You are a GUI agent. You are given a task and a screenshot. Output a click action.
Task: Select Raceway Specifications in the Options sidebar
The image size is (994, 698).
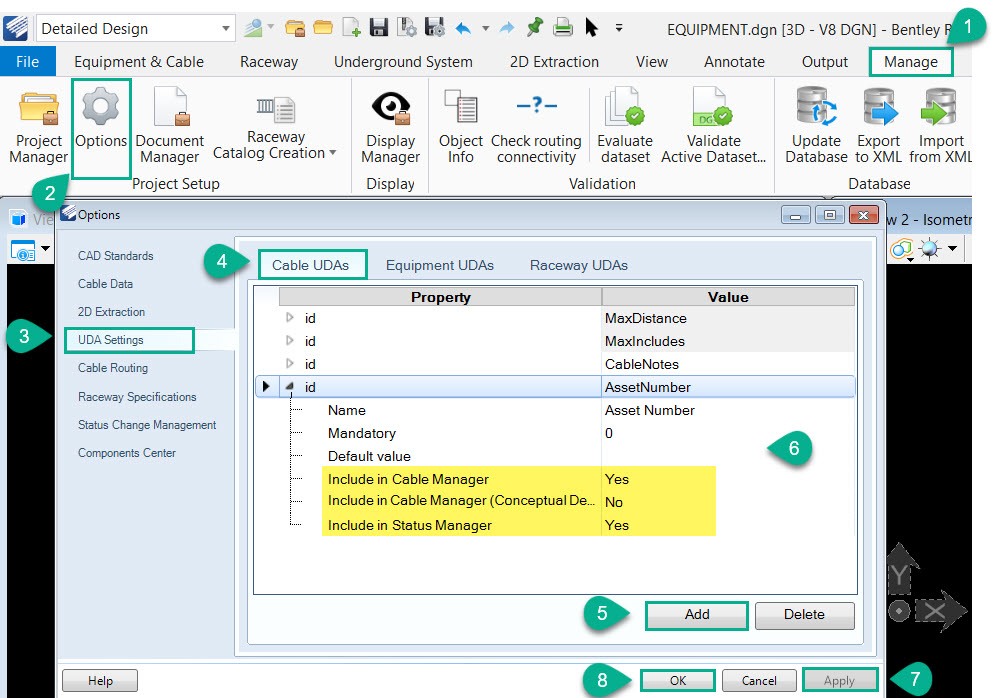click(x=137, y=397)
